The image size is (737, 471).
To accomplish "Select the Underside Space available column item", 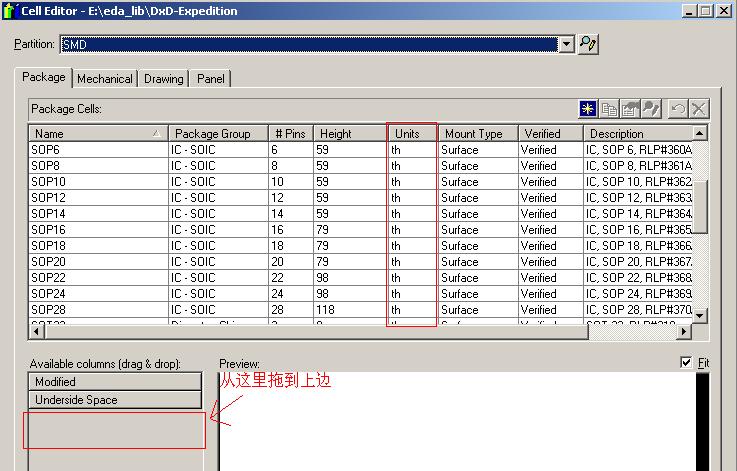I will click(x=115, y=400).
